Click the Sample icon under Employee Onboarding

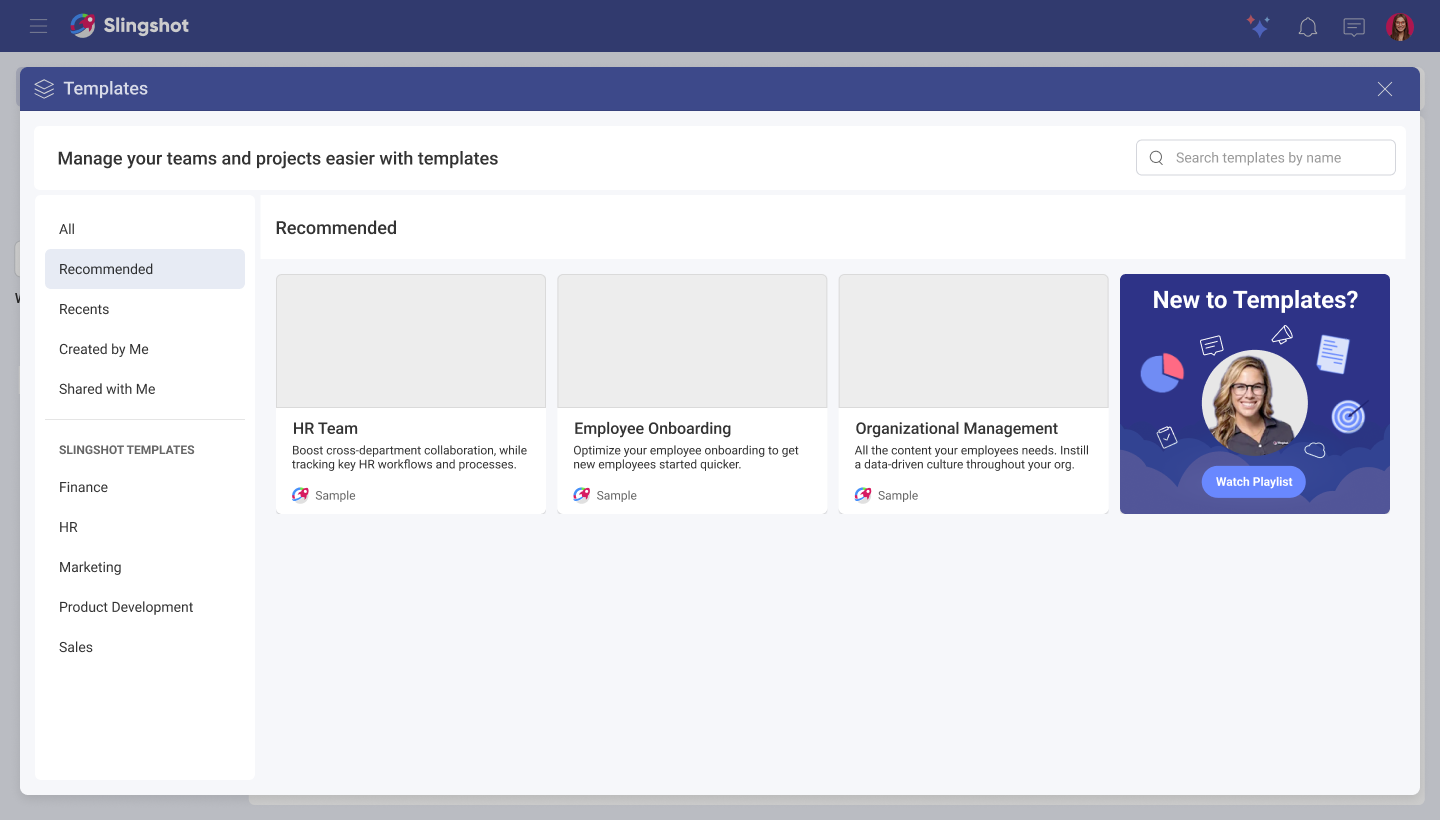coord(581,495)
